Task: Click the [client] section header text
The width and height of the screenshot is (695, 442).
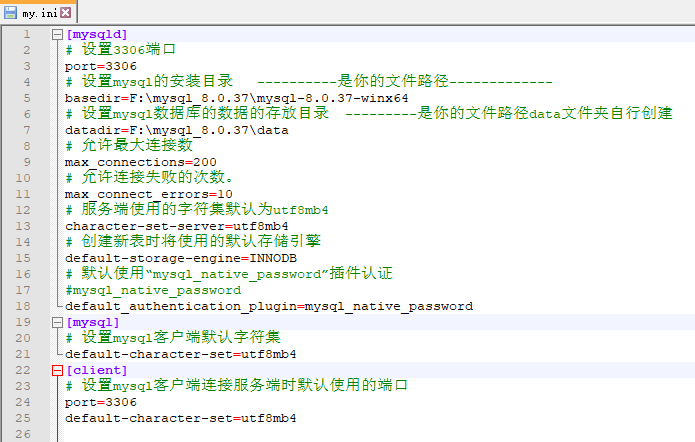Action: tap(97, 370)
